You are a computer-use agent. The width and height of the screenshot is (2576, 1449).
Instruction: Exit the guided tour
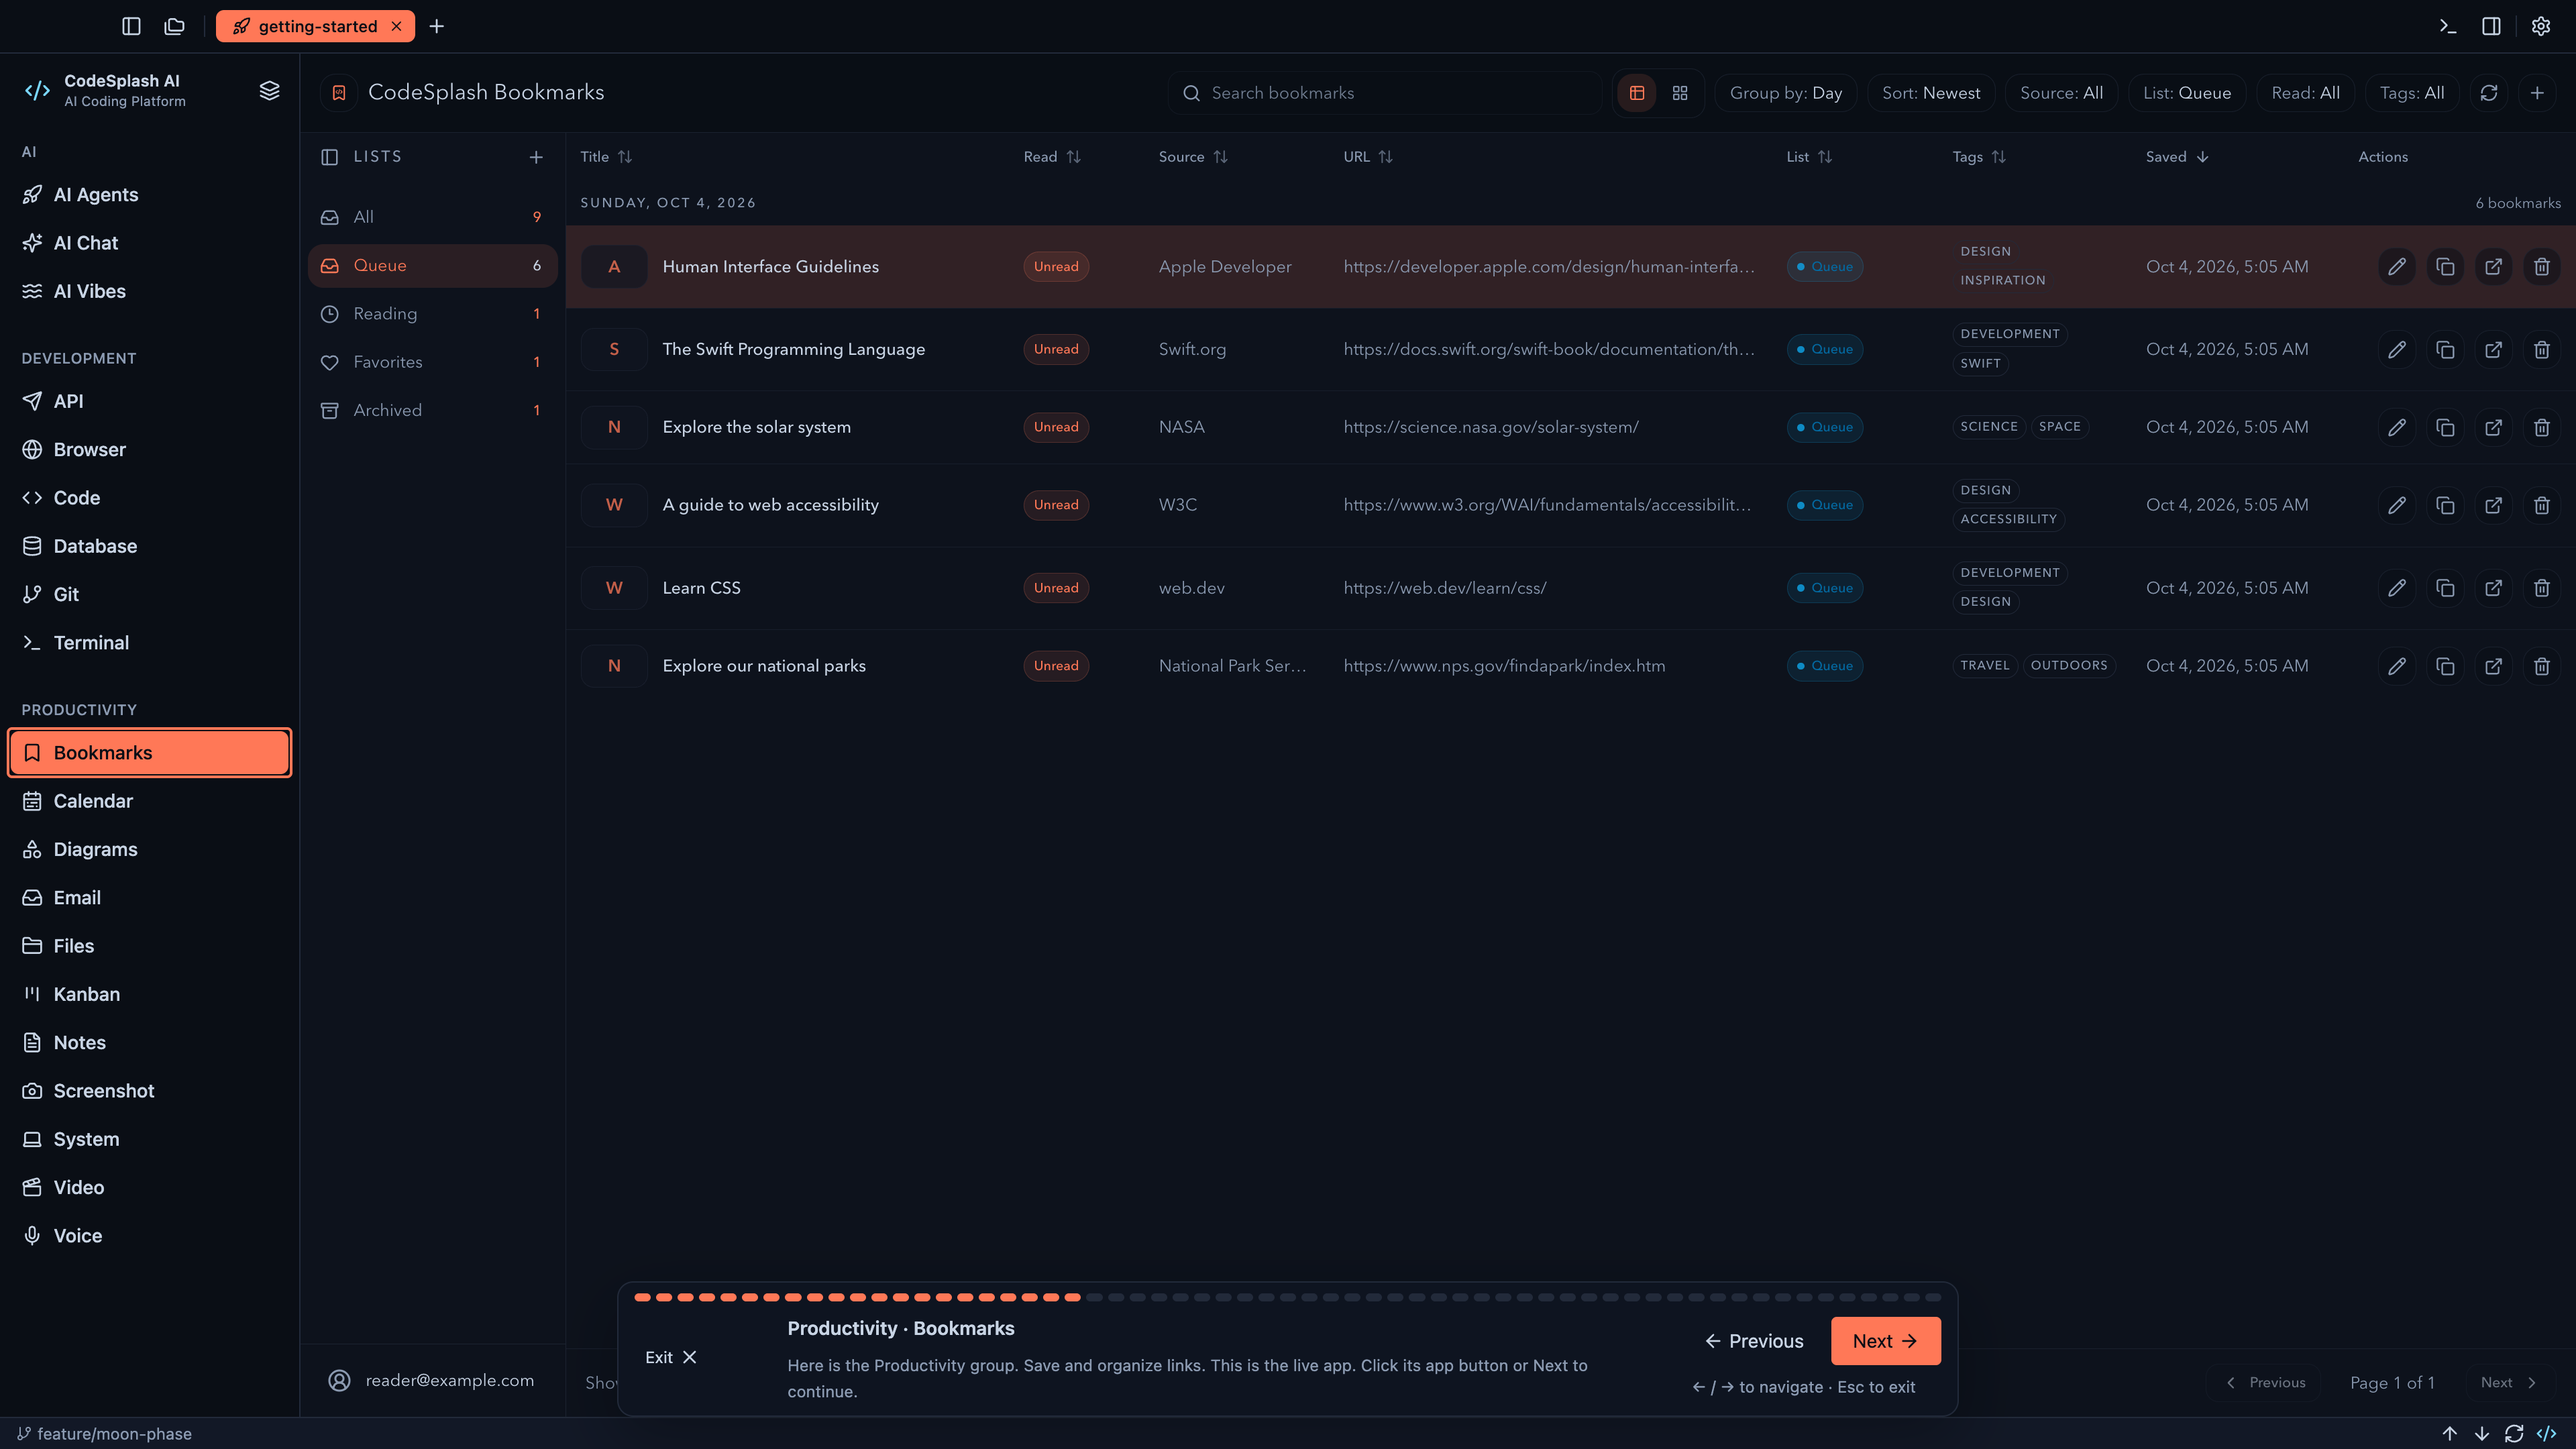tap(670, 1357)
